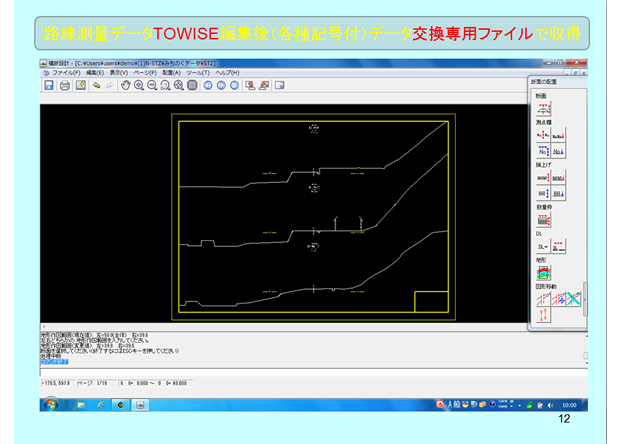620x444 pixels.
Task: Click the third blue circle page icon
Action: coord(235,85)
